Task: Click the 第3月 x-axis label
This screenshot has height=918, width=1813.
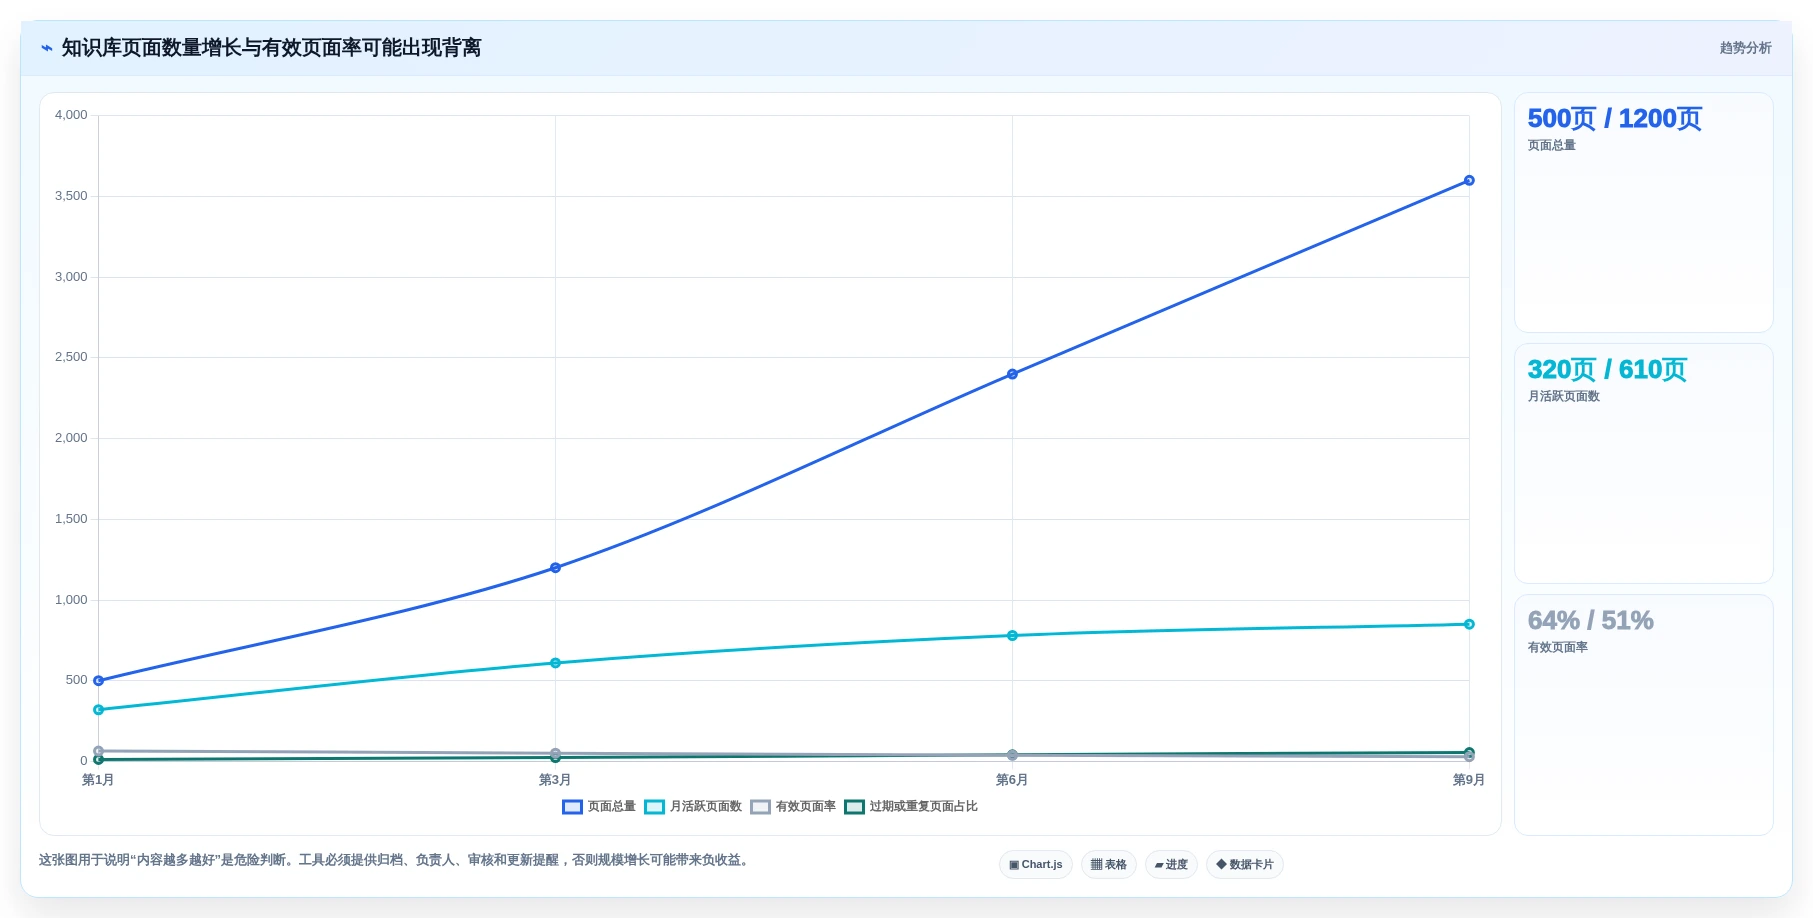Action: tap(555, 780)
